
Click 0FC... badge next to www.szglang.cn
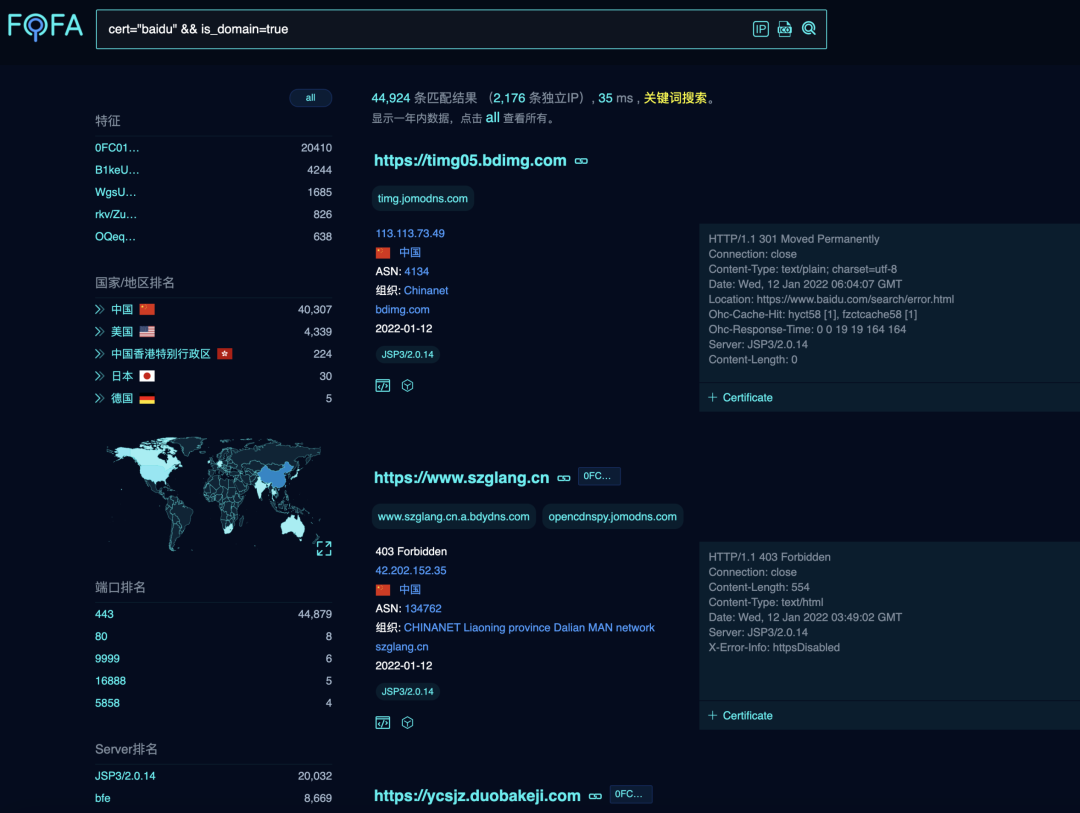tap(599, 476)
